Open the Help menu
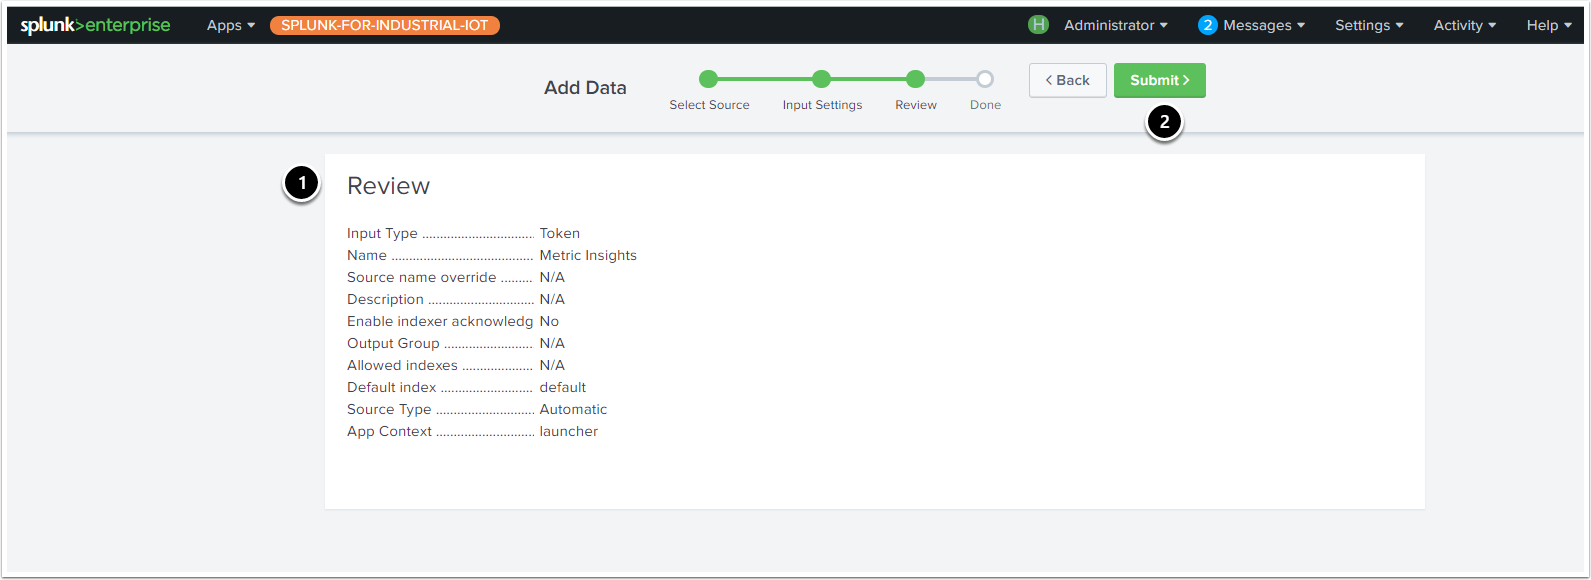 [x=1549, y=25]
